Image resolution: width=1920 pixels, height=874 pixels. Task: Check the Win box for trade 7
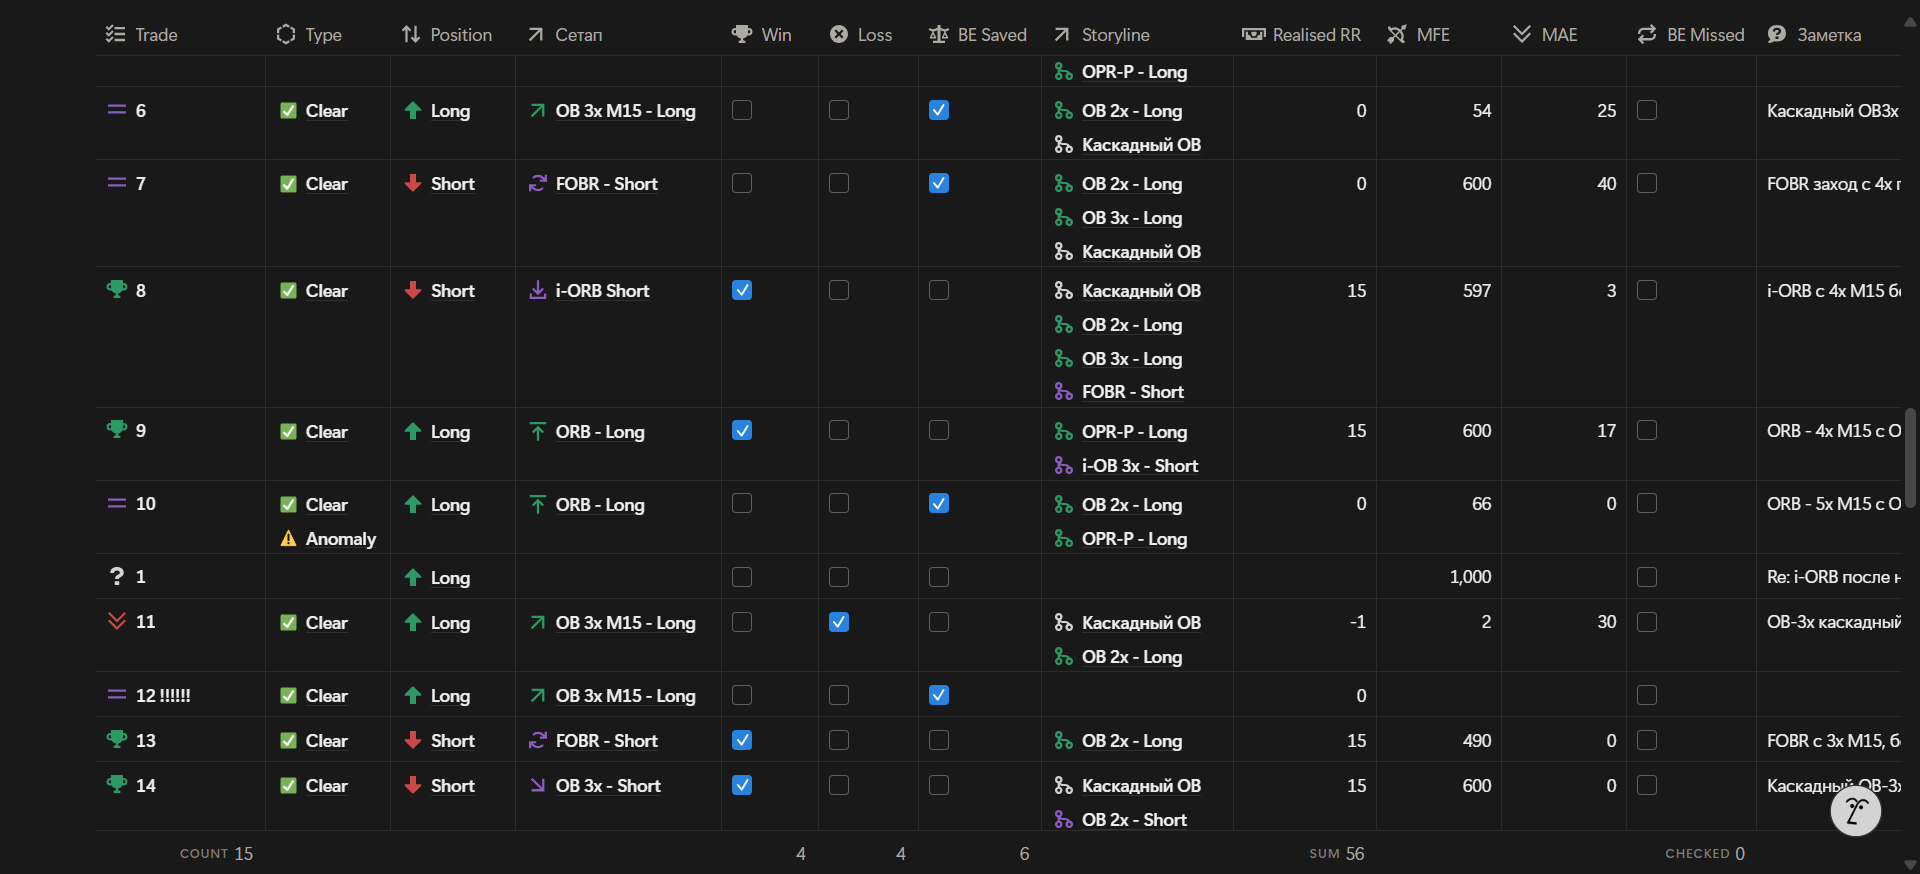click(742, 183)
